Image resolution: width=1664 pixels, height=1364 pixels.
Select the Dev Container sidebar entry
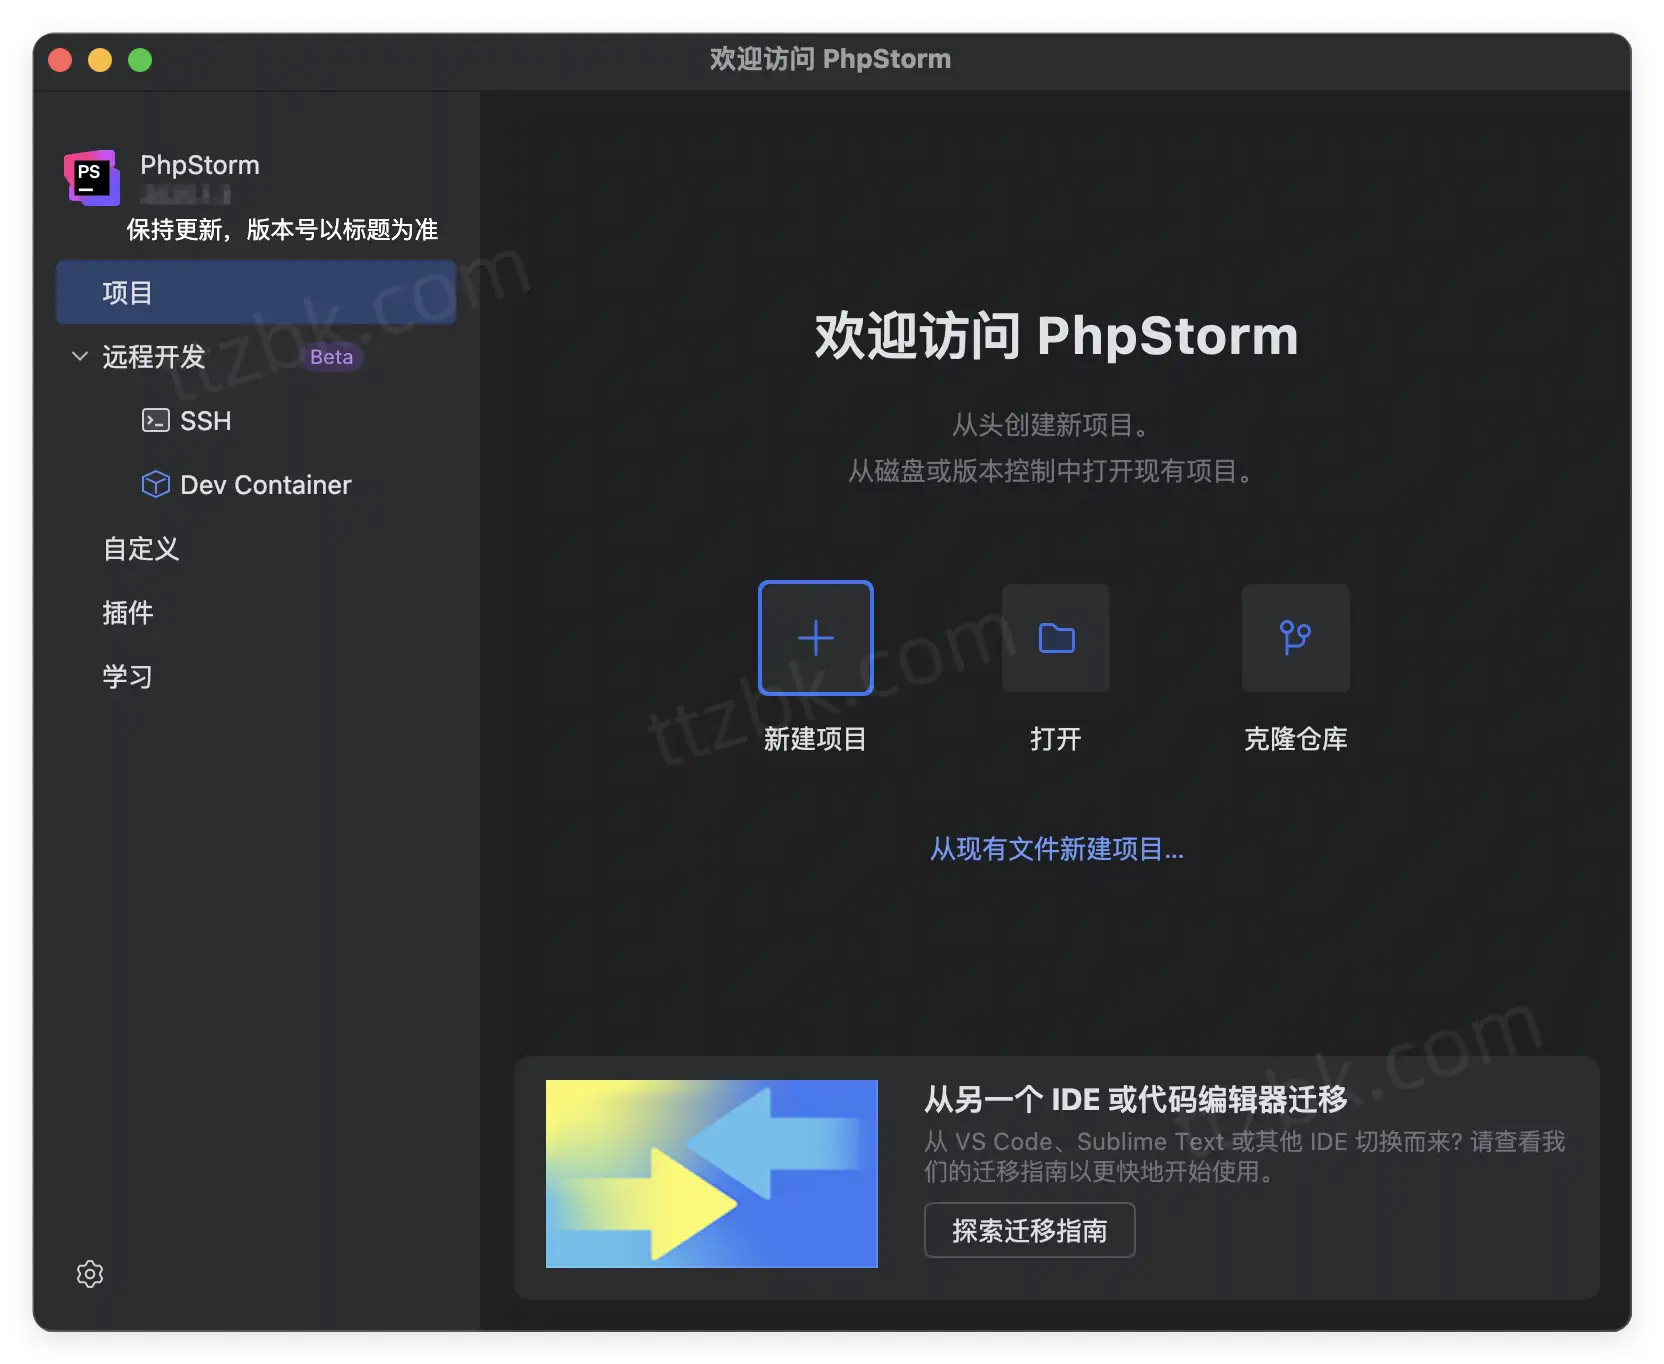(x=265, y=484)
